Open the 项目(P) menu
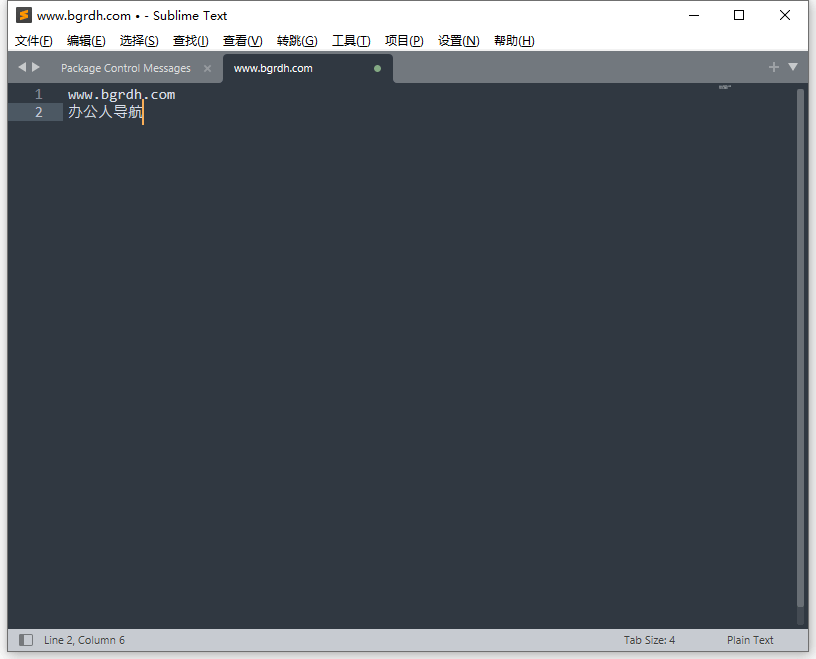 tap(404, 41)
